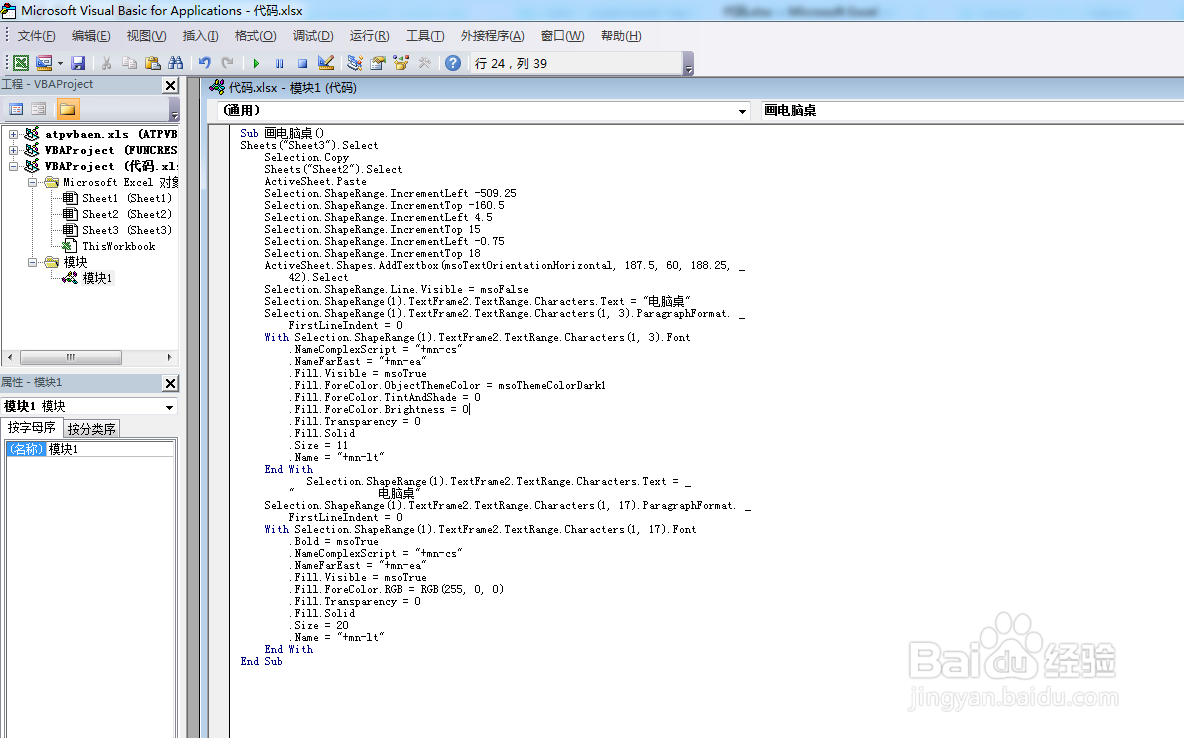Open Find with binoculars icon

point(176,63)
